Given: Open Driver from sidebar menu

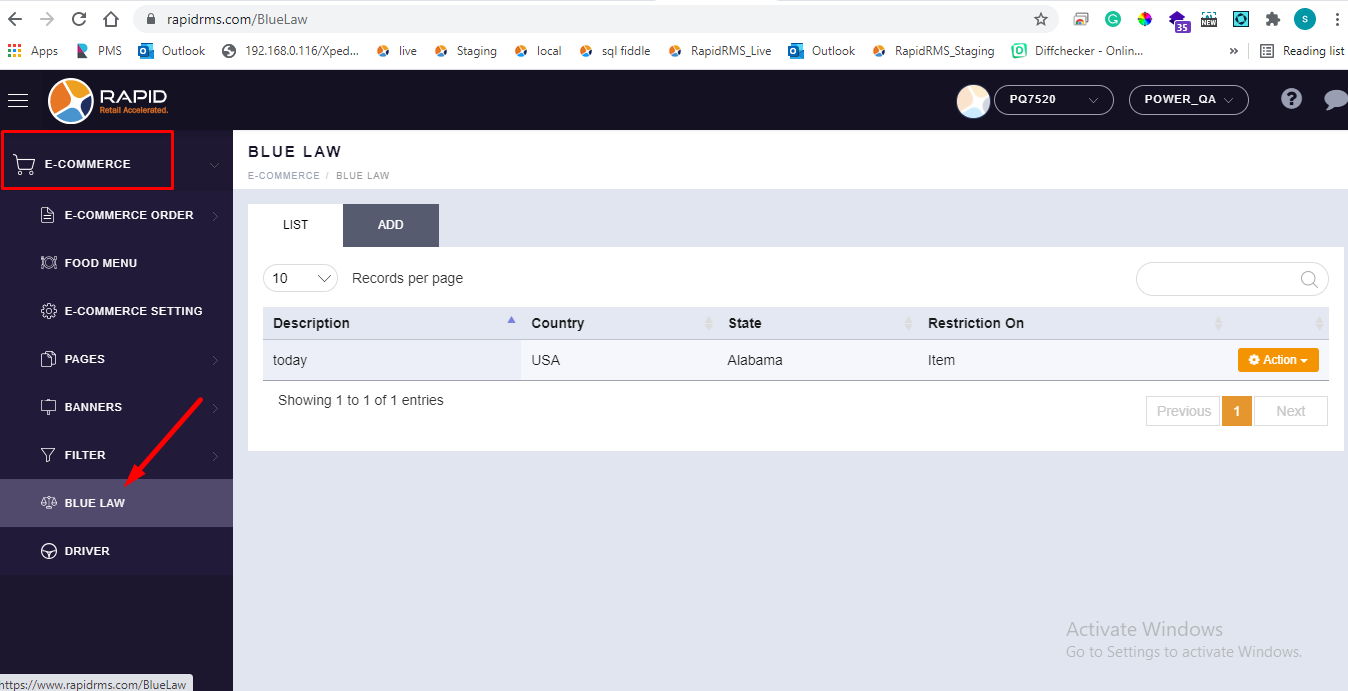Looking at the screenshot, I should [87, 551].
